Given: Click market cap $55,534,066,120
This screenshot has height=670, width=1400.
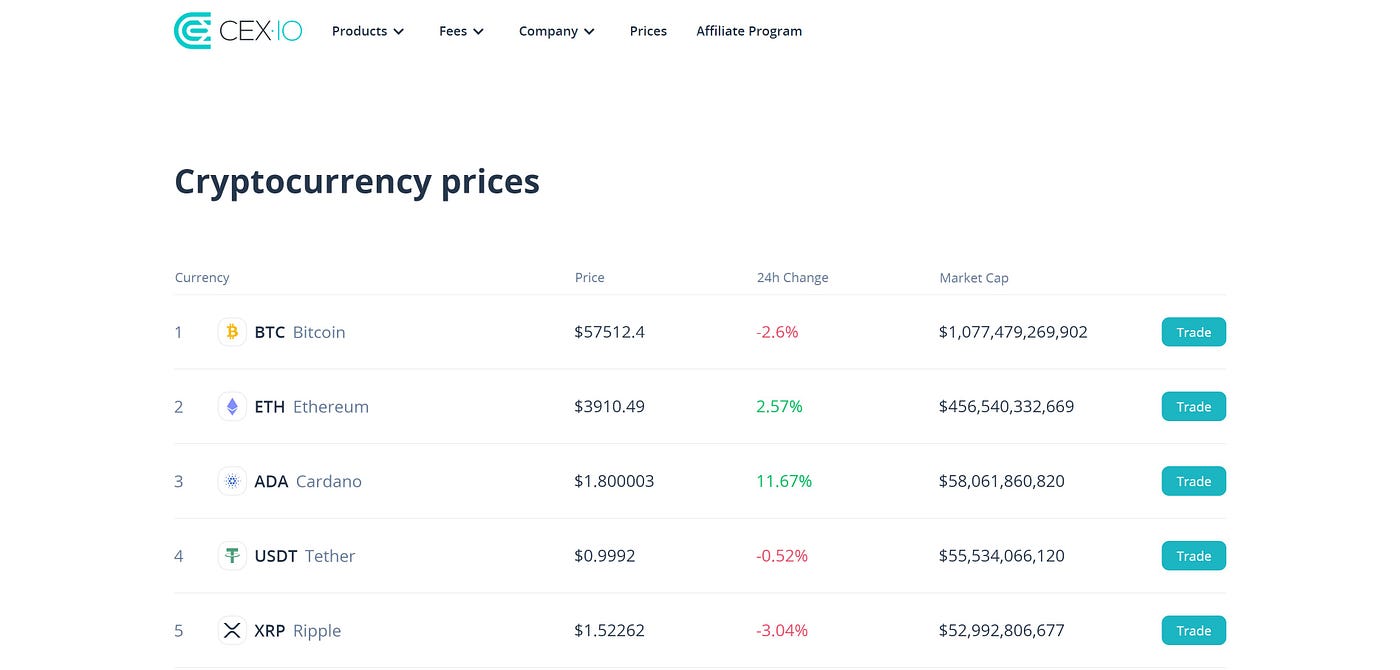Looking at the screenshot, I should [x=1001, y=556].
